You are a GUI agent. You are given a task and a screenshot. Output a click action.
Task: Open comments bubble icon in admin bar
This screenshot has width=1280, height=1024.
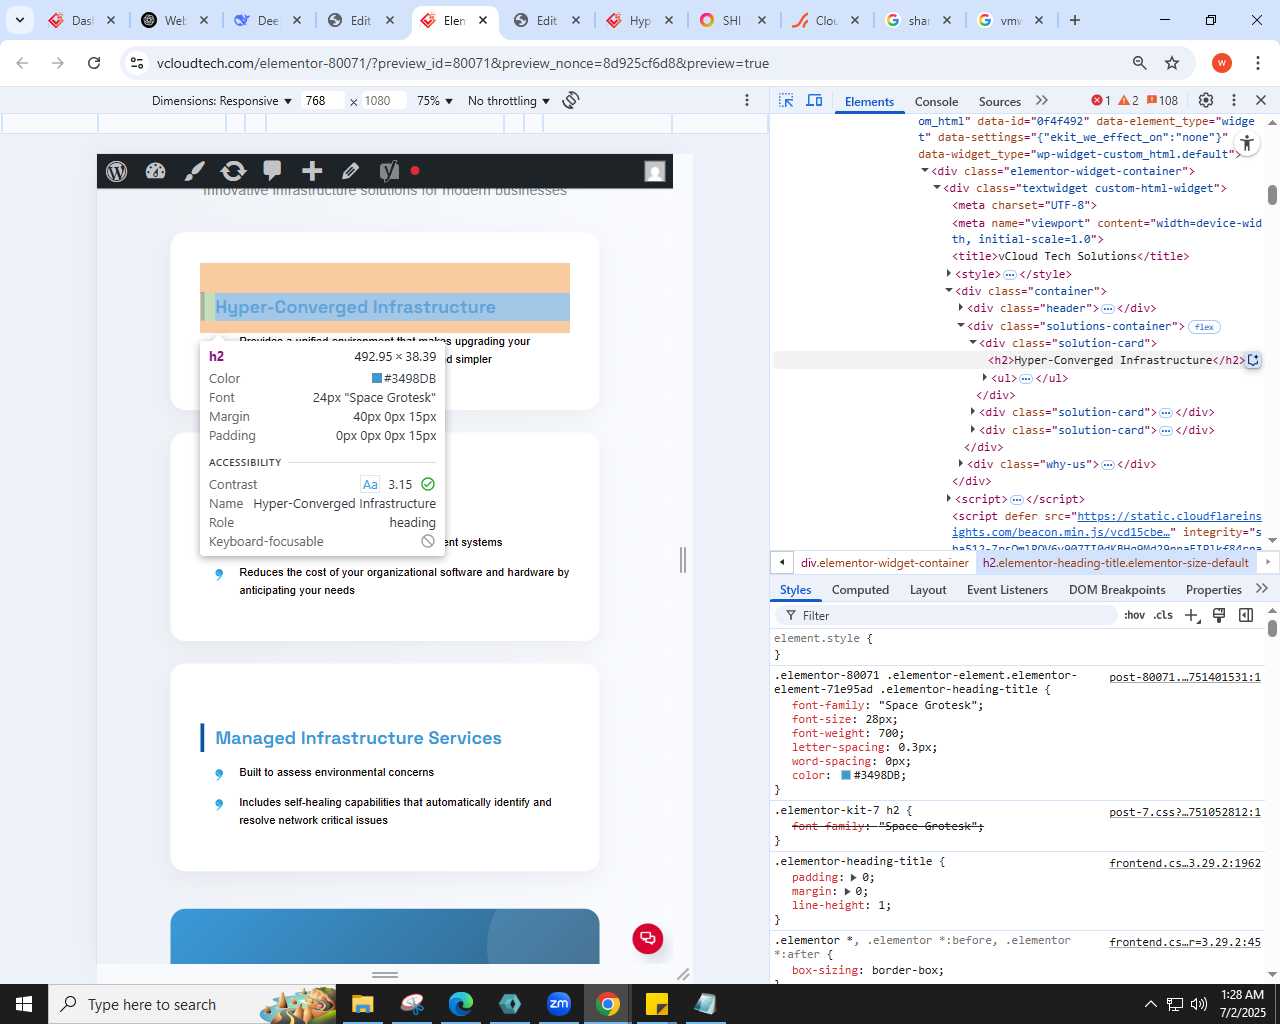tap(272, 171)
